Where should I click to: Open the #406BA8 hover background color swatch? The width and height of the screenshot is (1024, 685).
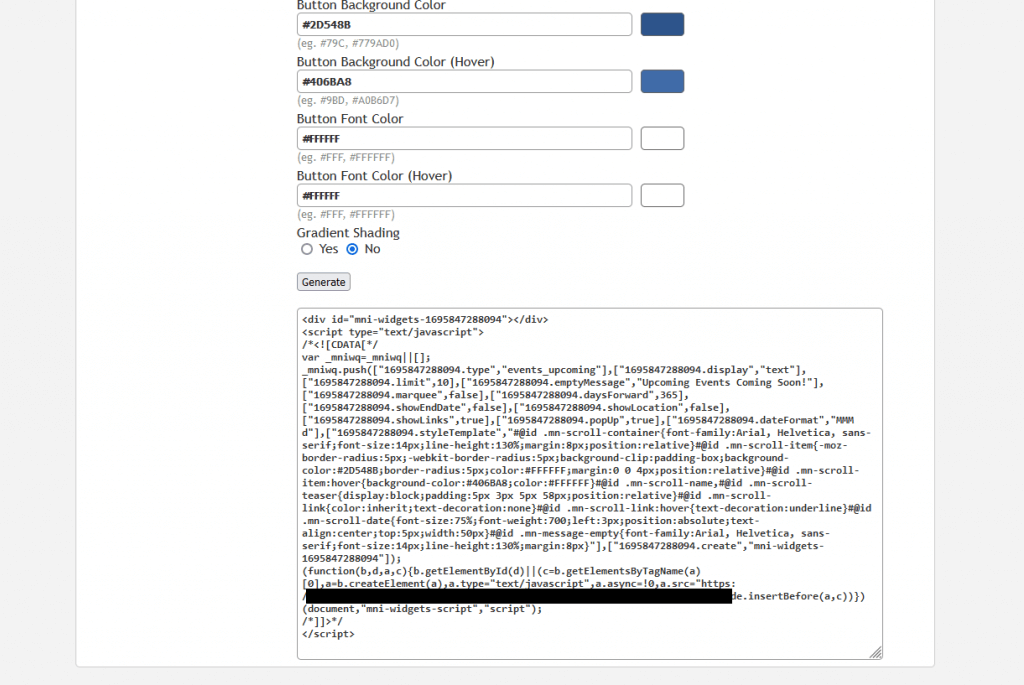pyautogui.click(x=662, y=81)
